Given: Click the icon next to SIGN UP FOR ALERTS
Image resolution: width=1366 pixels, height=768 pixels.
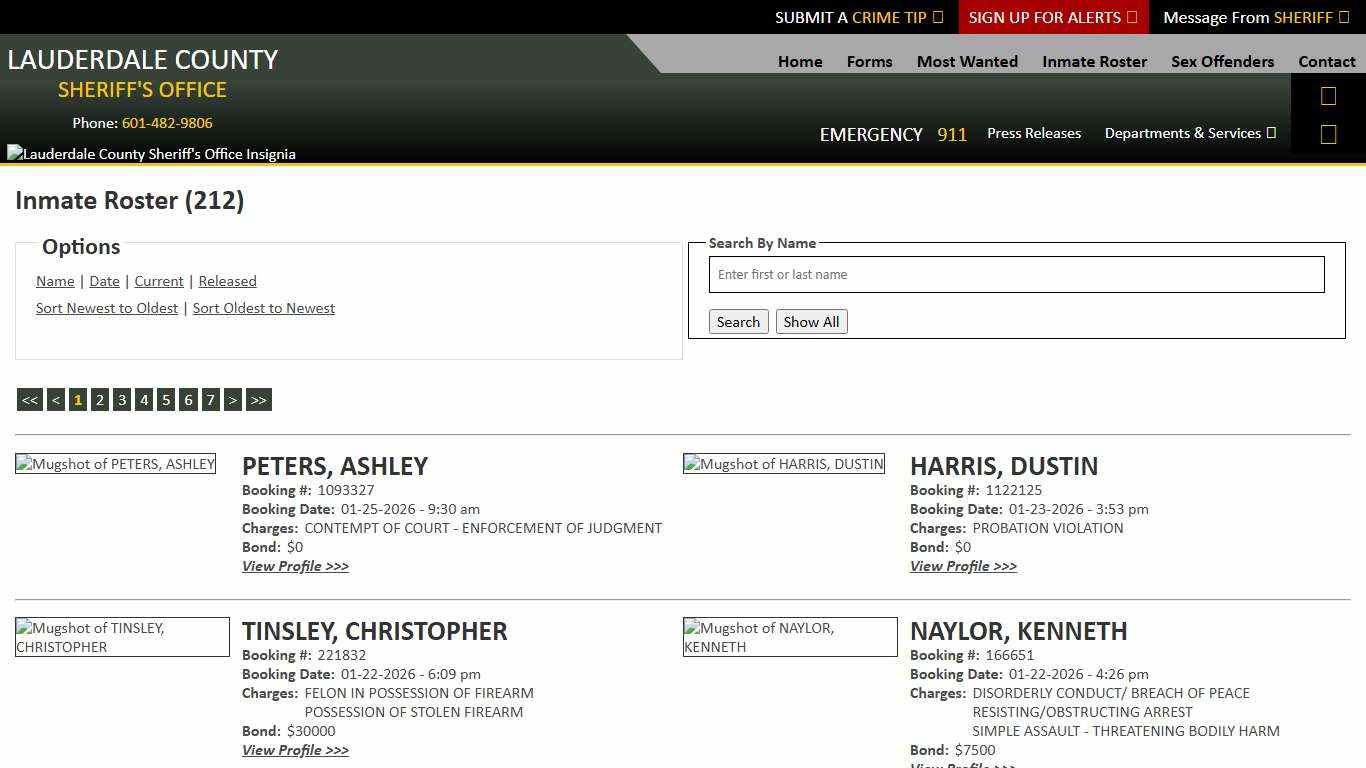Looking at the screenshot, I should point(1131,17).
